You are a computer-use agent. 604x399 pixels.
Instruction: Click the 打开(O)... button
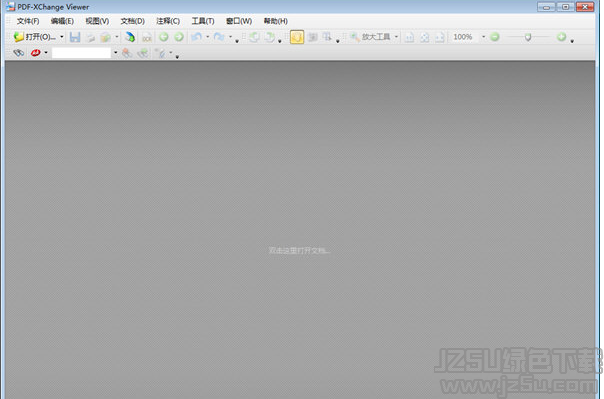(x=35, y=37)
